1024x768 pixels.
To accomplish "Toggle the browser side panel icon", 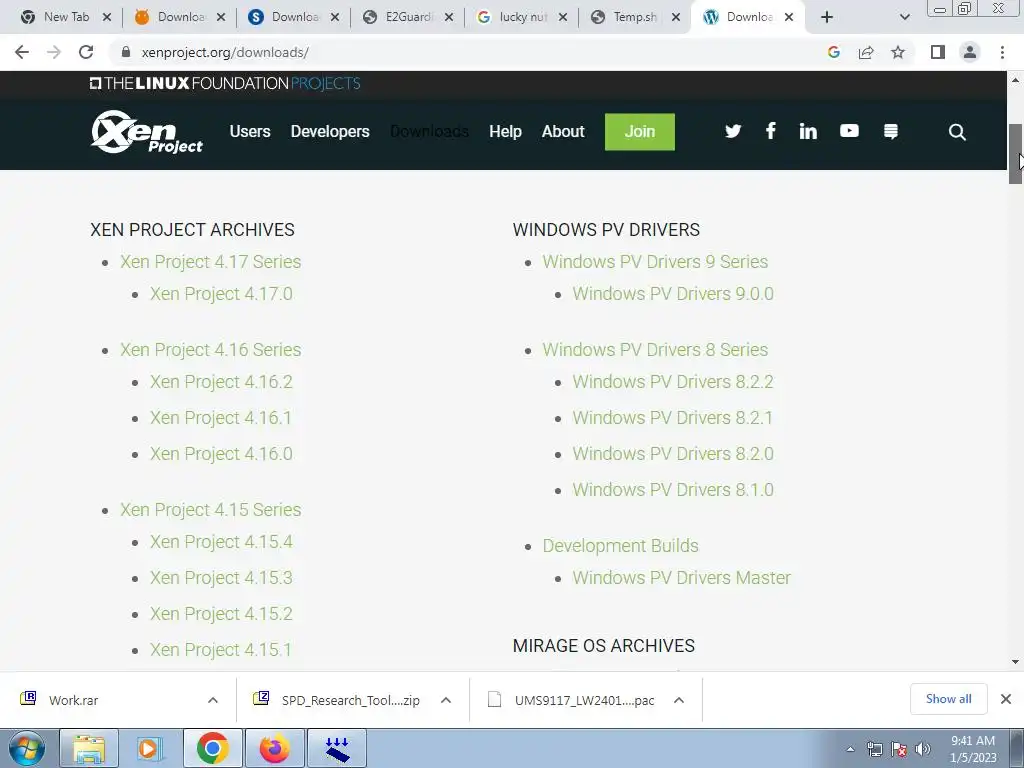I will coord(938,52).
